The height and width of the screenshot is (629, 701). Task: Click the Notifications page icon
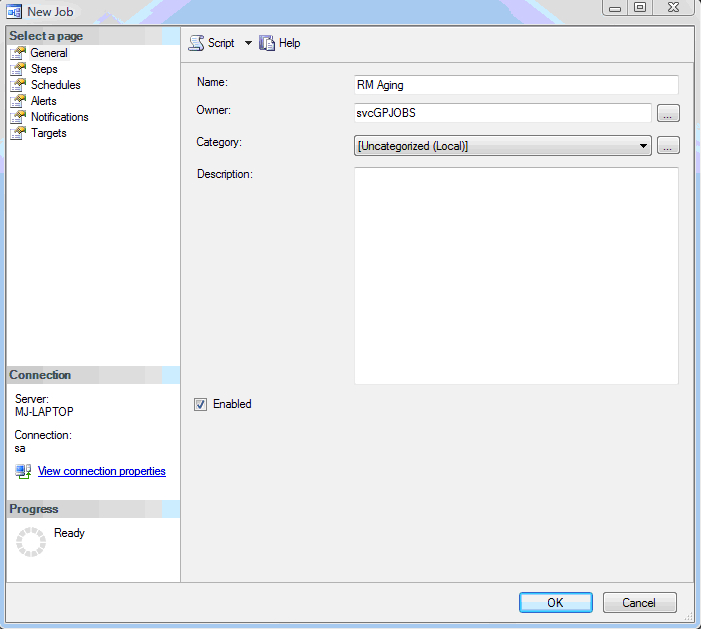click(18, 117)
